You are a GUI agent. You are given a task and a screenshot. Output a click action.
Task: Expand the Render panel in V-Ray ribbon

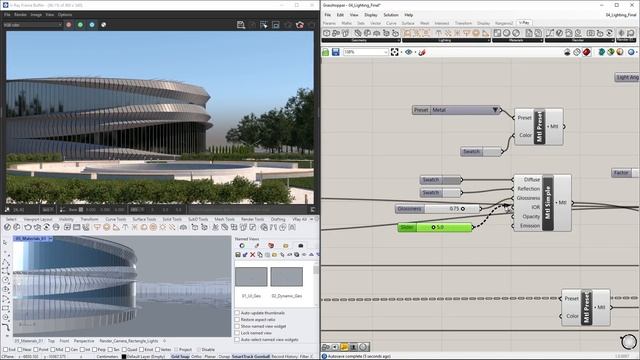(579, 40)
